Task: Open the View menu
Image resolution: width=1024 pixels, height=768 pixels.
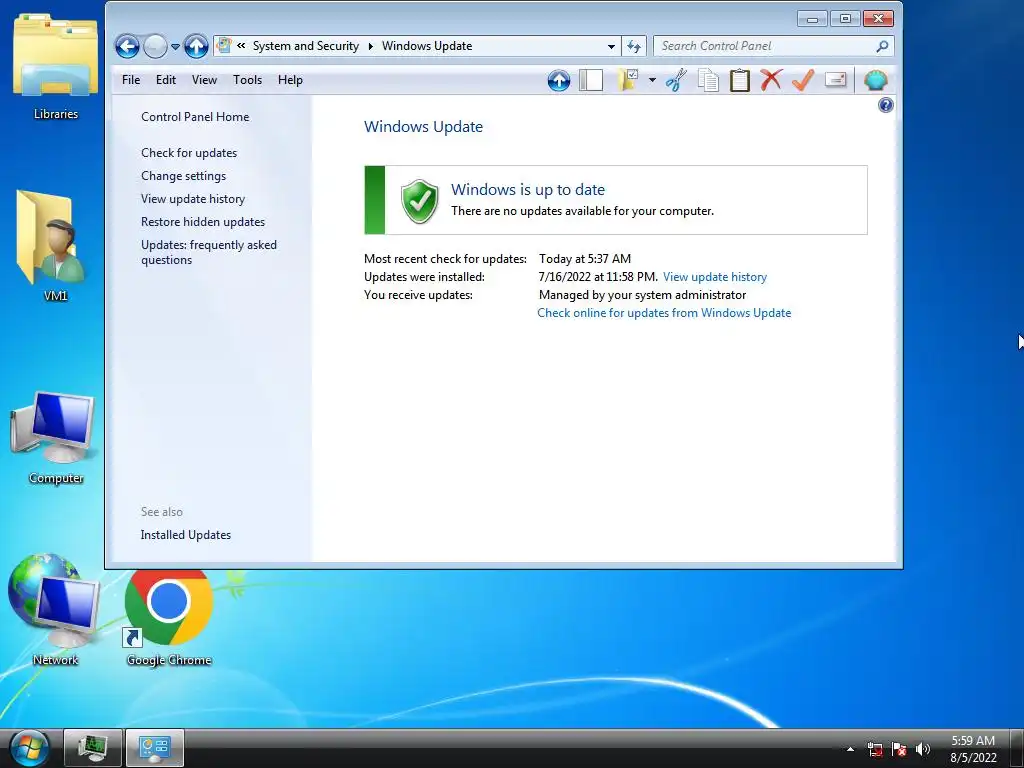Action: tap(204, 80)
